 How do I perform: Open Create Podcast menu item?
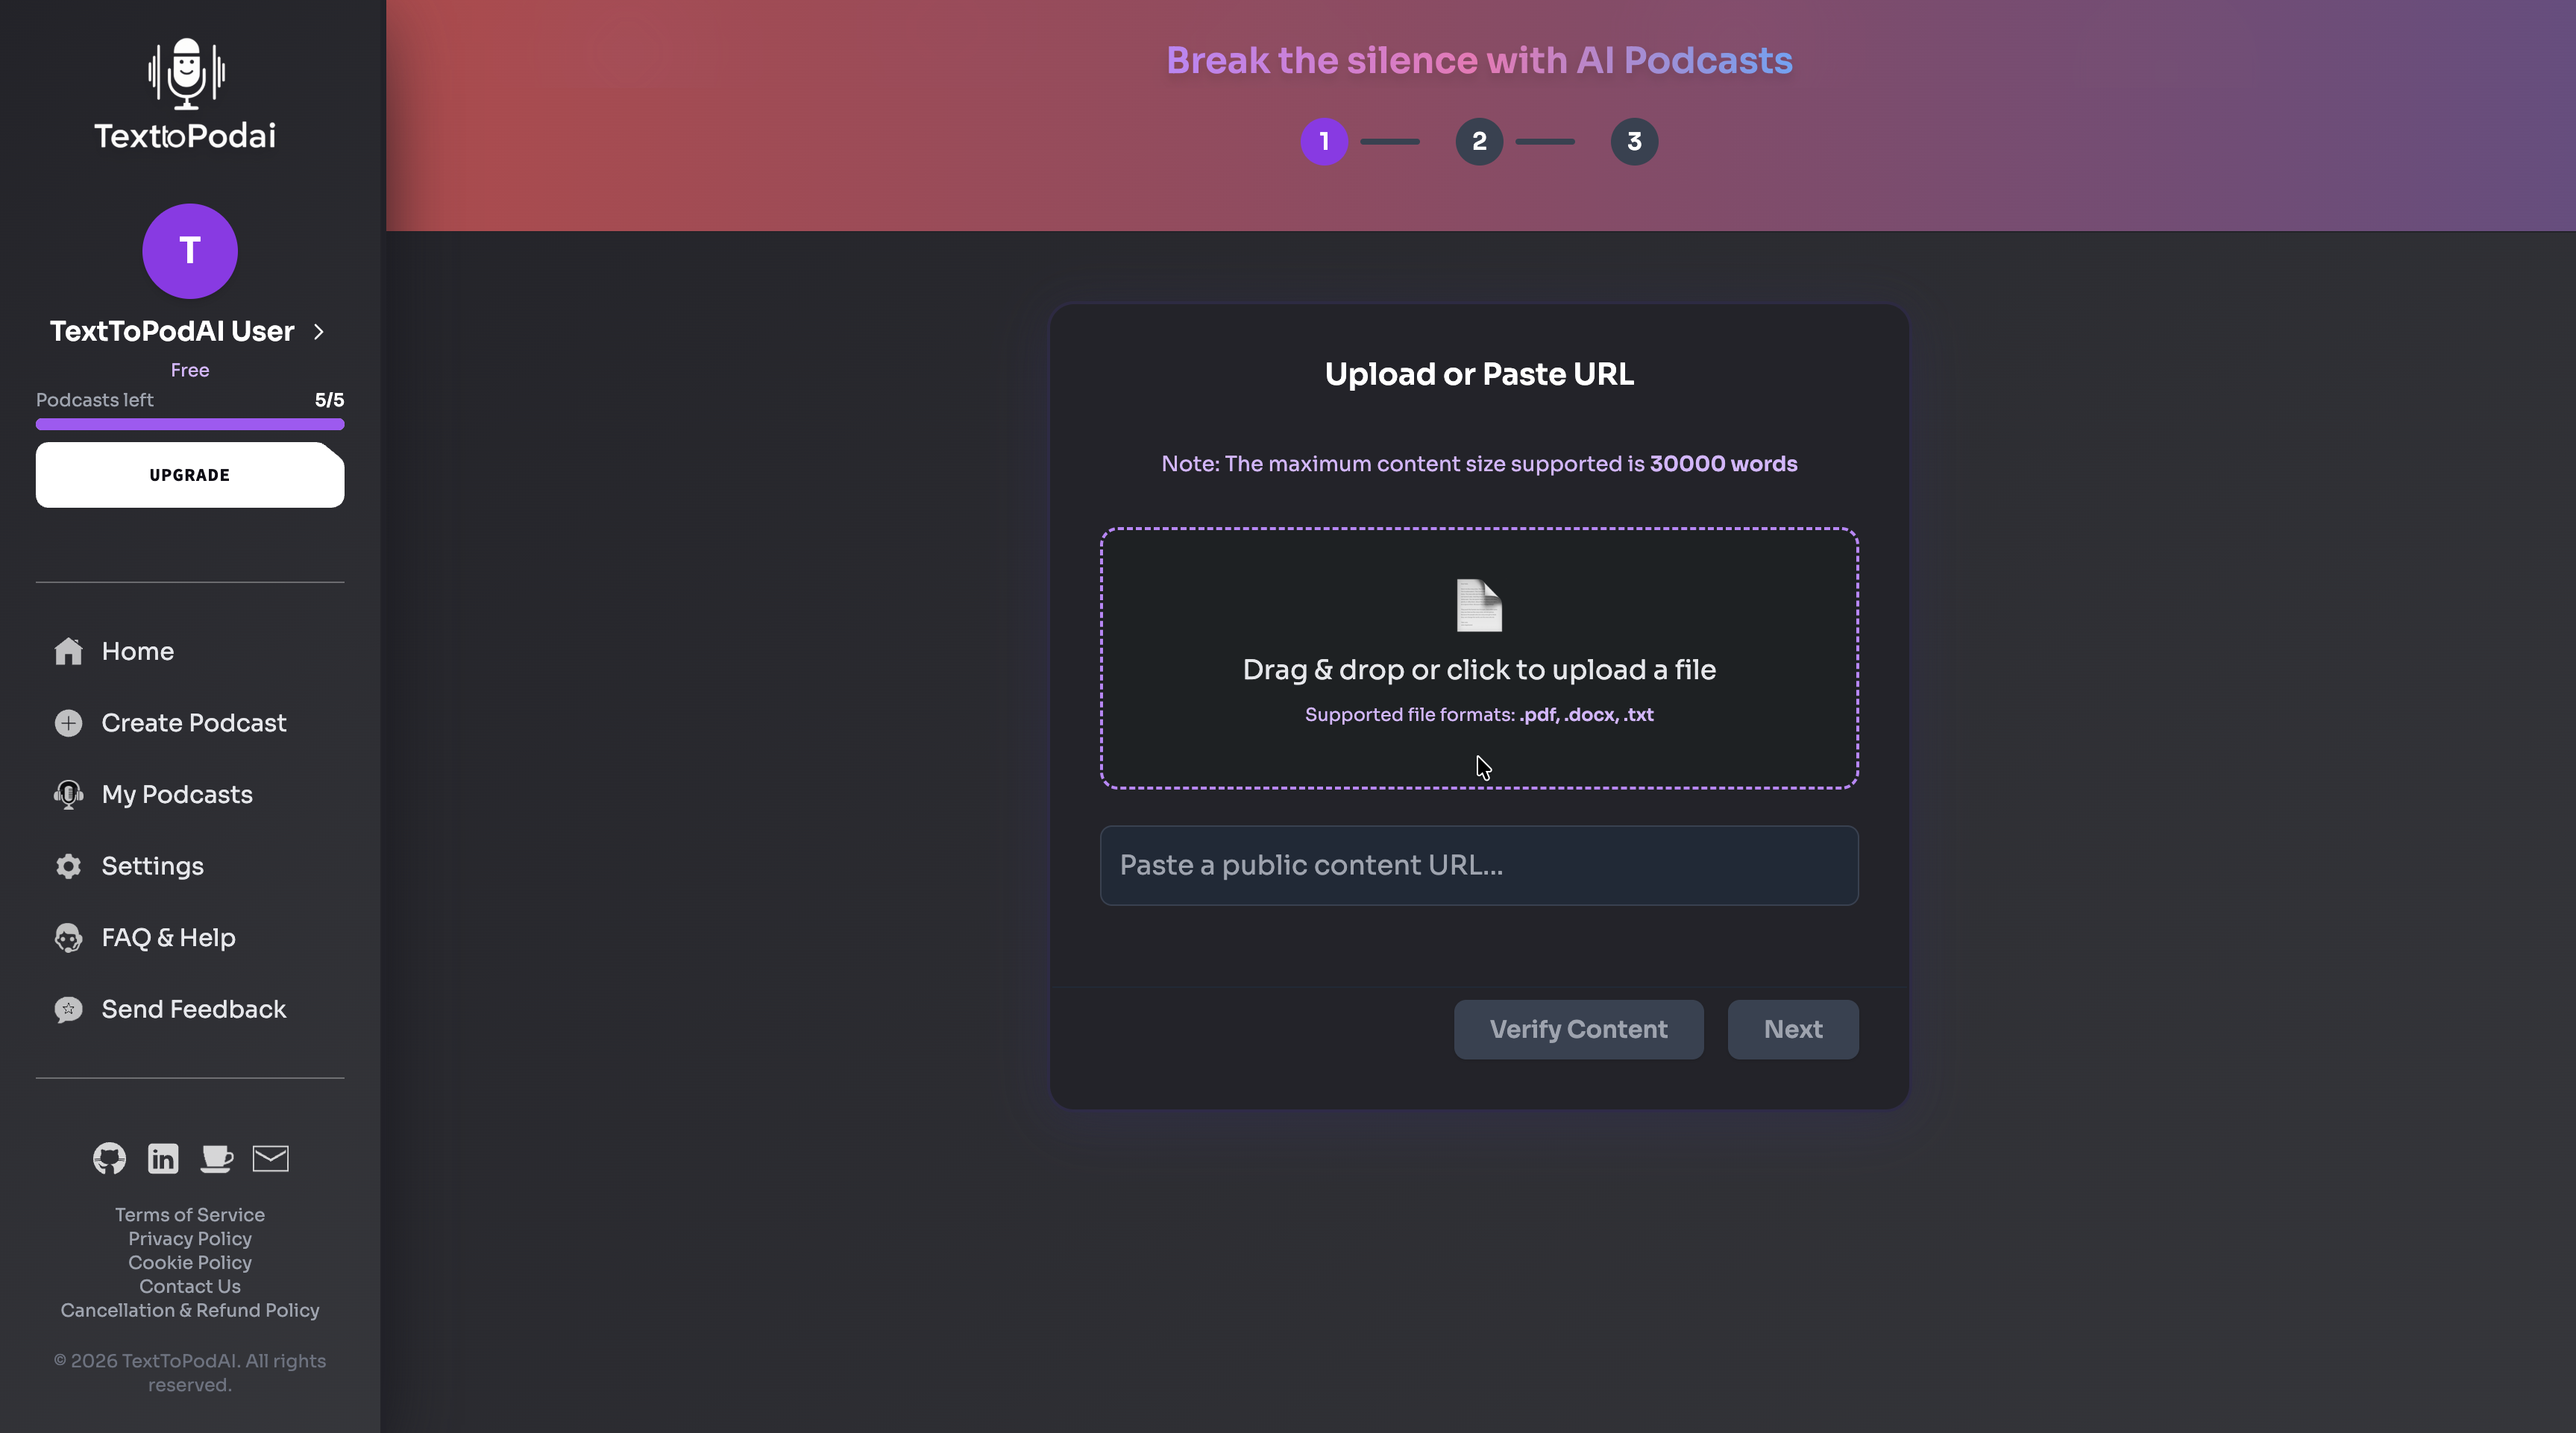[193, 723]
